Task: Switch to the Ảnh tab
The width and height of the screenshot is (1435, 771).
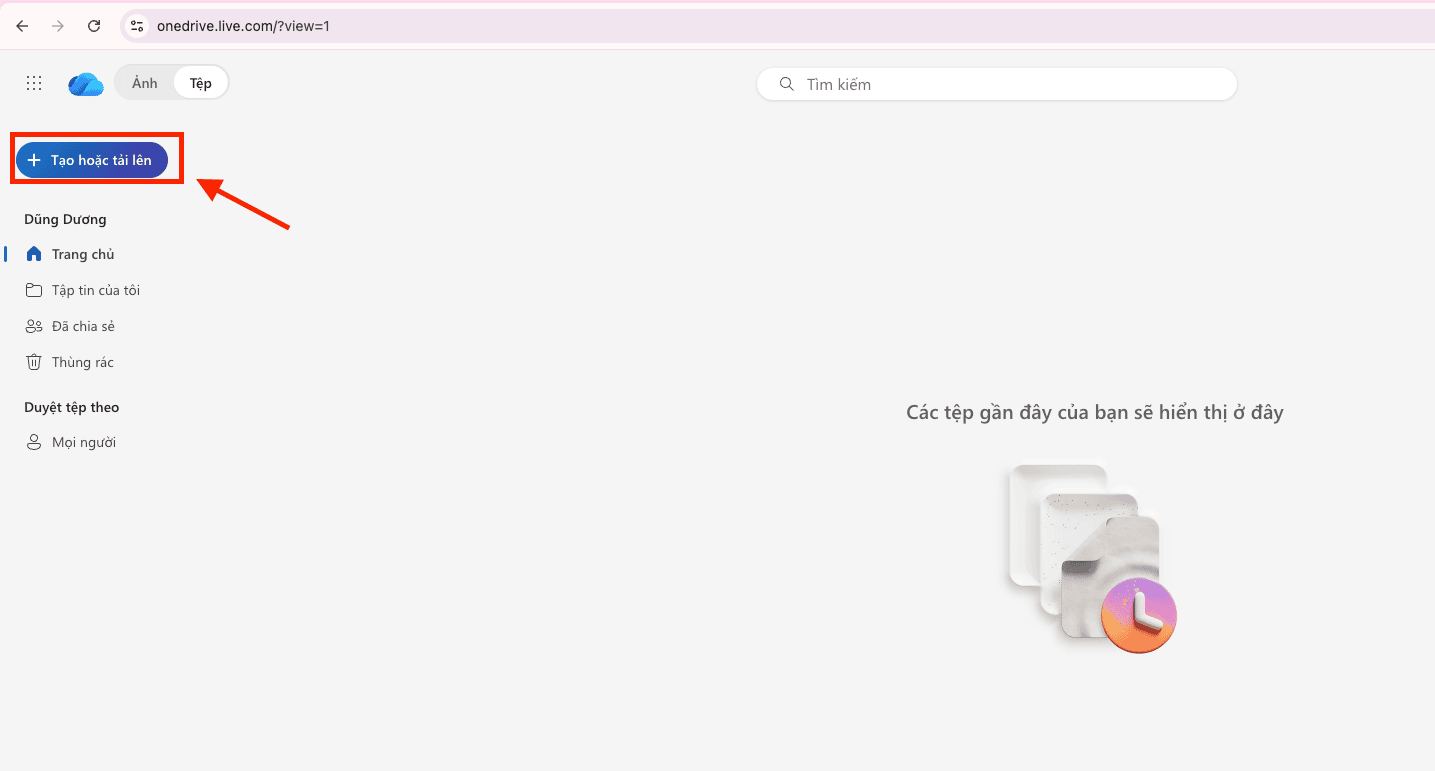Action: tap(143, 82)
